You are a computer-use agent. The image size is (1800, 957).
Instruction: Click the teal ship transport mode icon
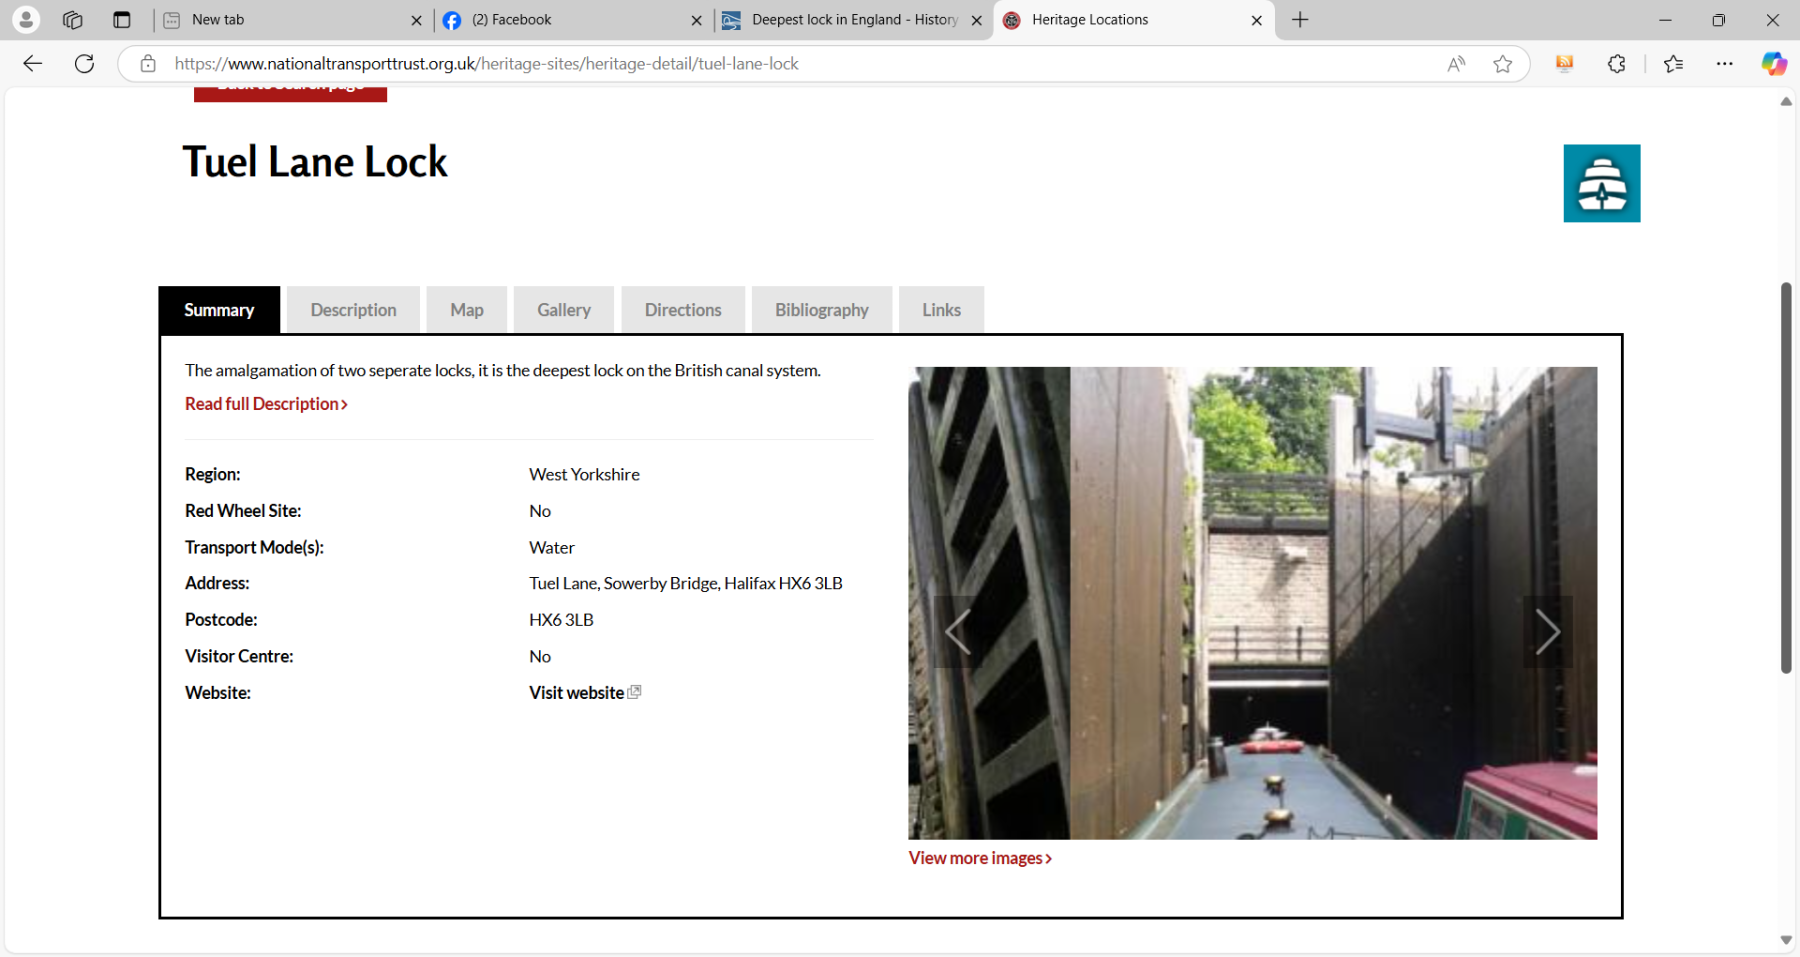coord(1602,183)
